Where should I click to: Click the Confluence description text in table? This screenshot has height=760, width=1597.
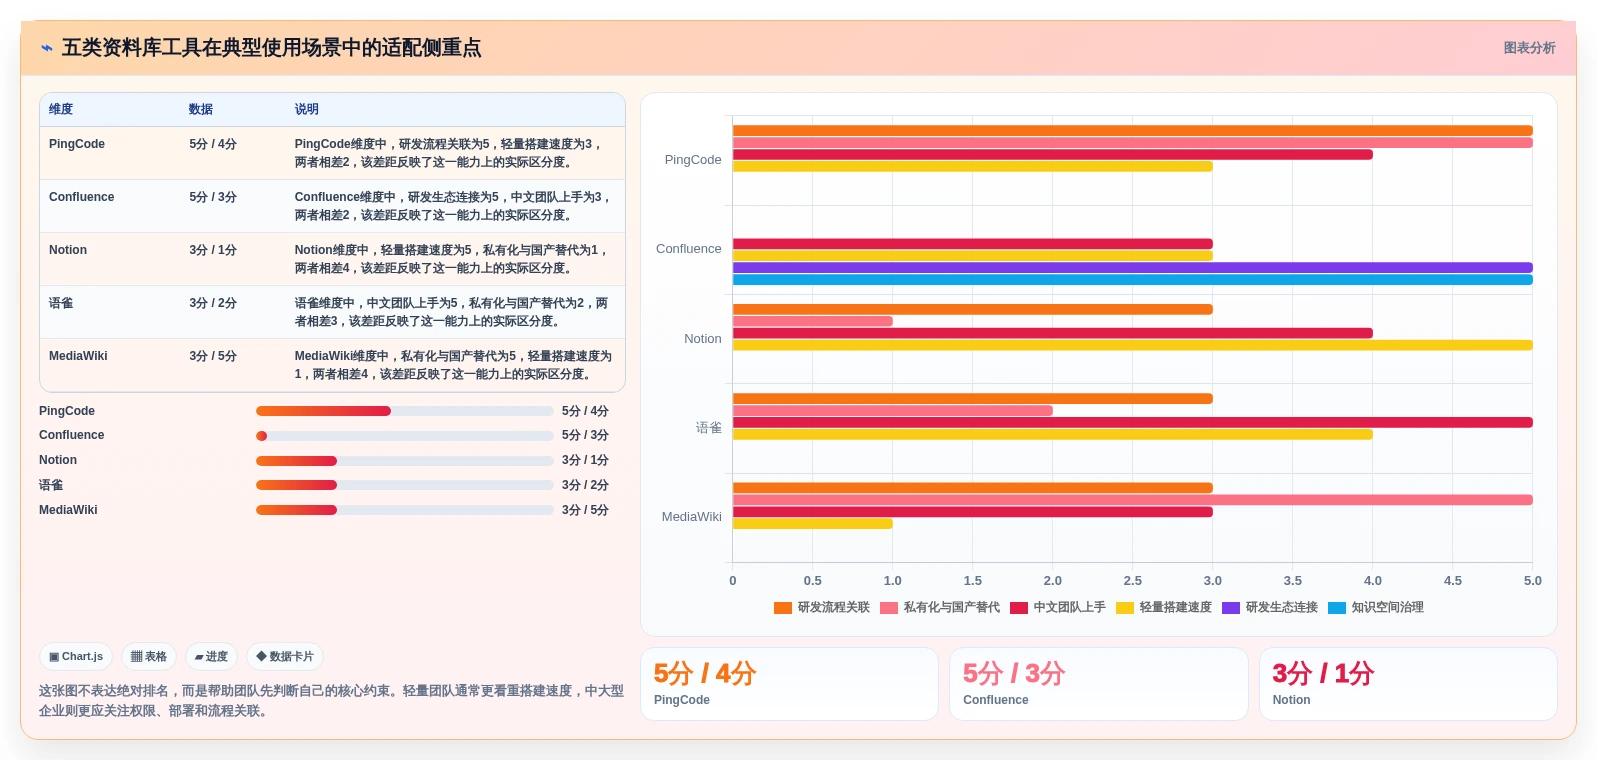(452, 206)
